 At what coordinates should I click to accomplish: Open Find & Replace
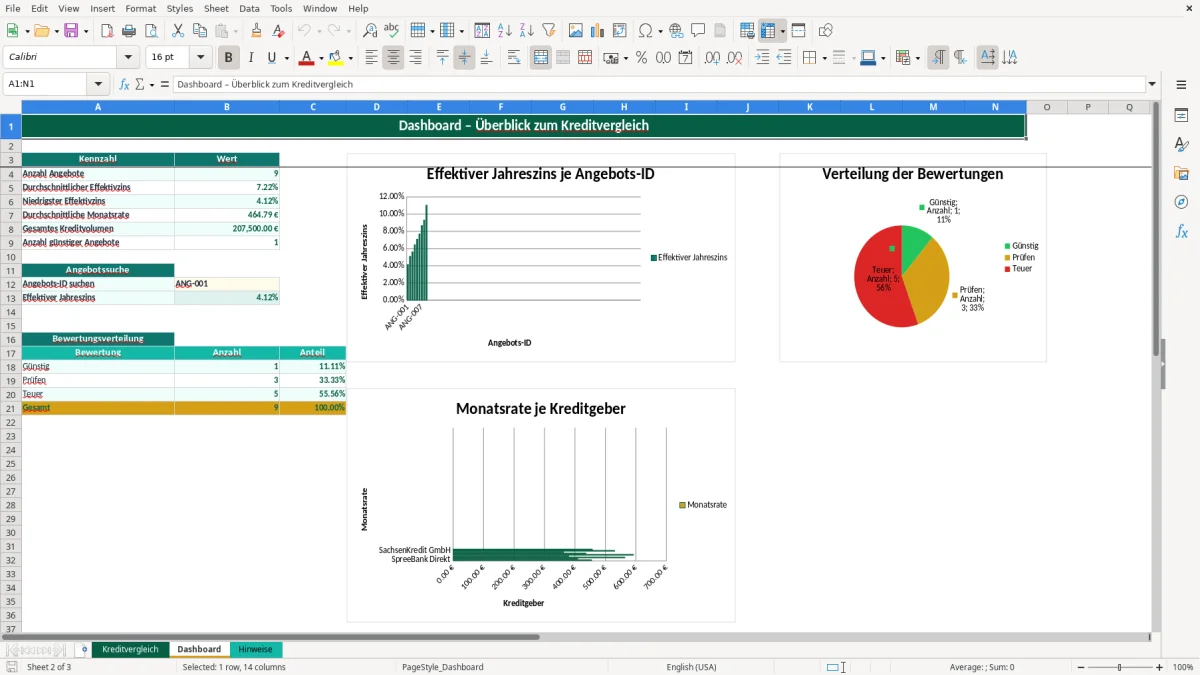(370, 31)
